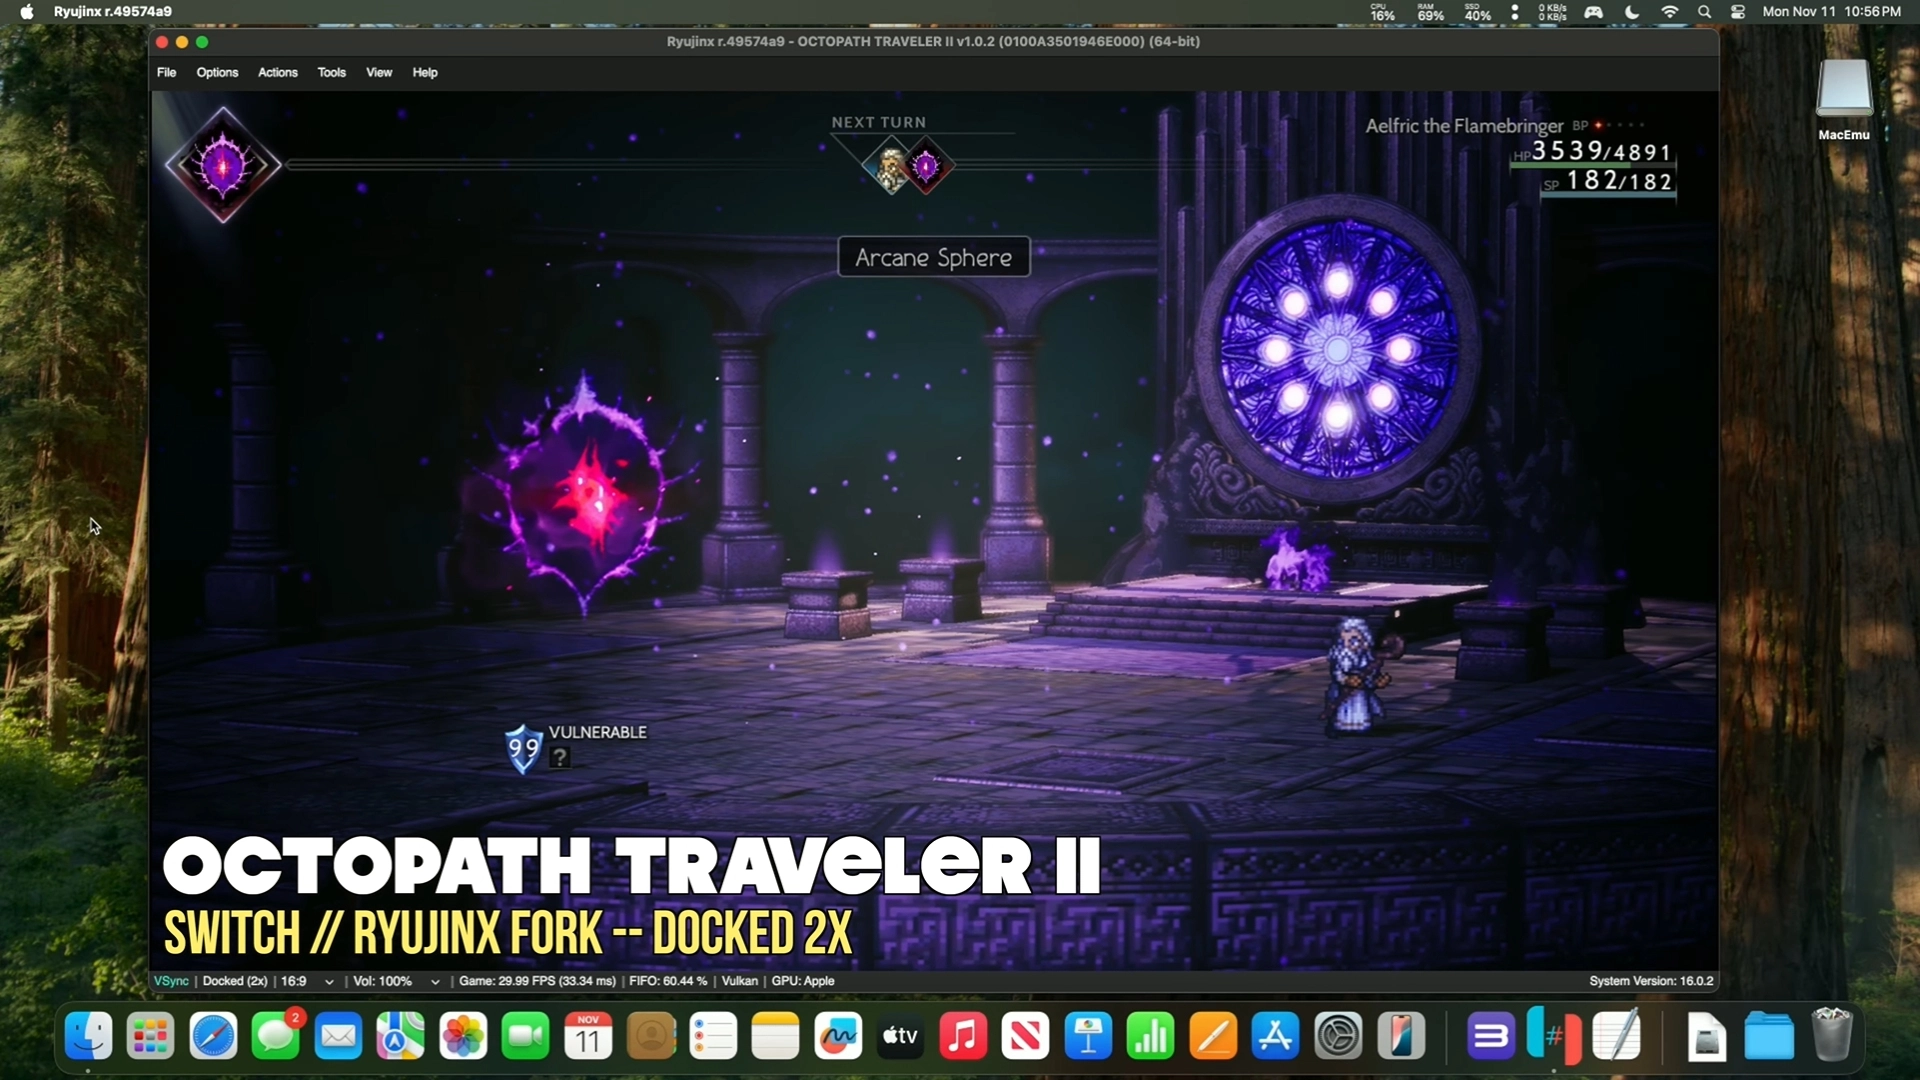Click Aelfric's HP bar
1920x1080 pixels.
(x=1592, y=164)
